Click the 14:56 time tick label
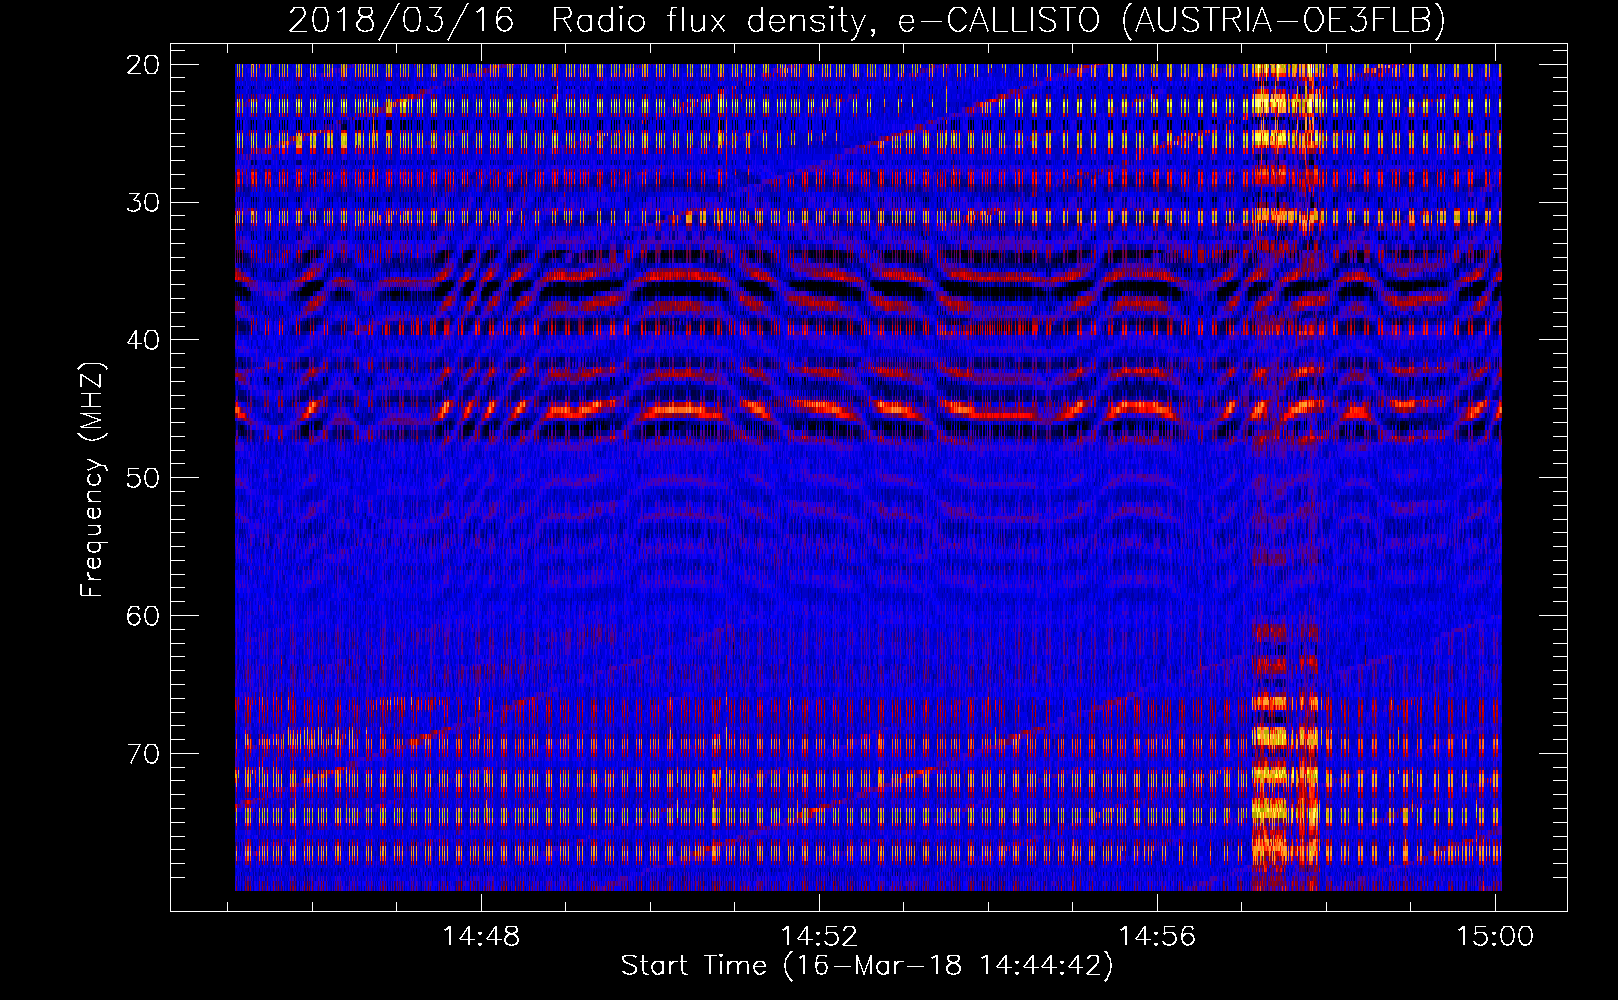 click(1157, 937)
